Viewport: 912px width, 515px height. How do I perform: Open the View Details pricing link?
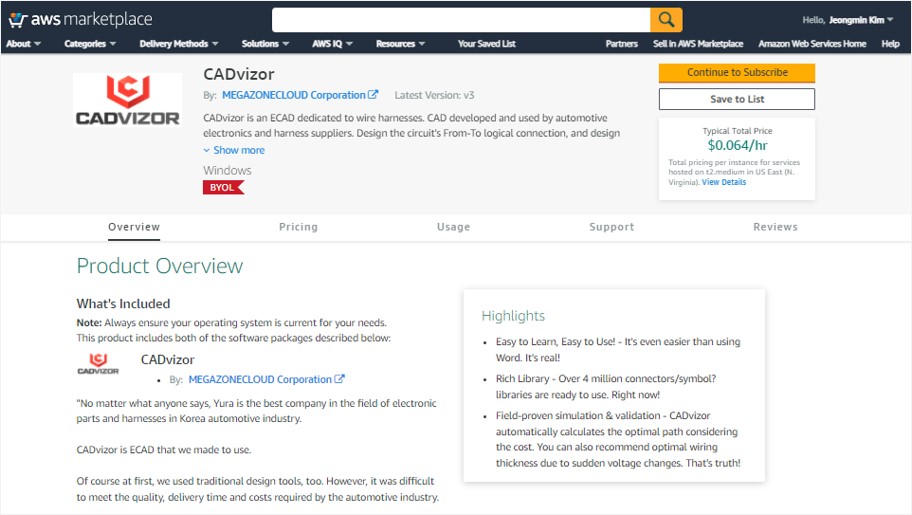[724, 182]
